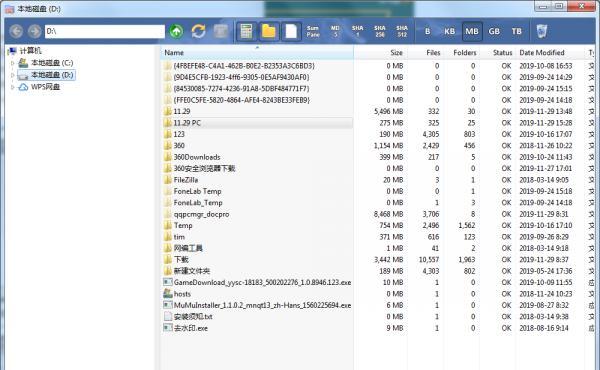The image size is (600, 370).
Task: Click the recycle bin toolbar icon
Action: tap(542, 31)
